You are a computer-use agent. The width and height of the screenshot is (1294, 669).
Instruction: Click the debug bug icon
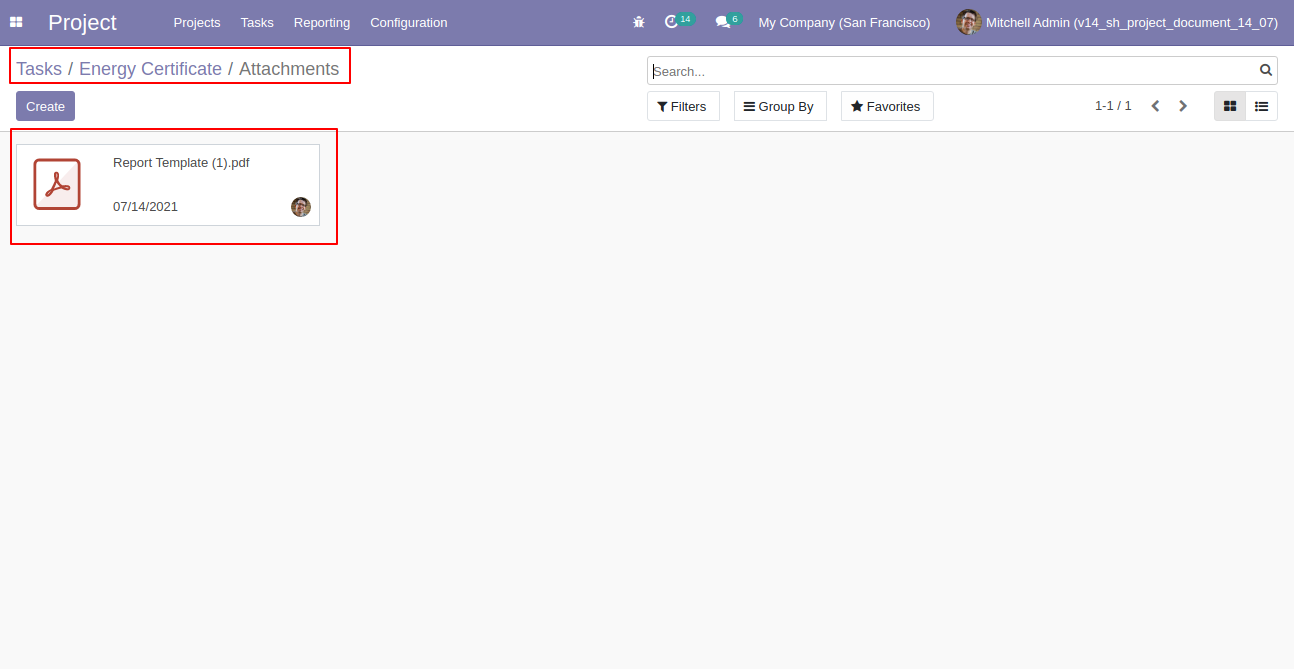coord(639,22)
